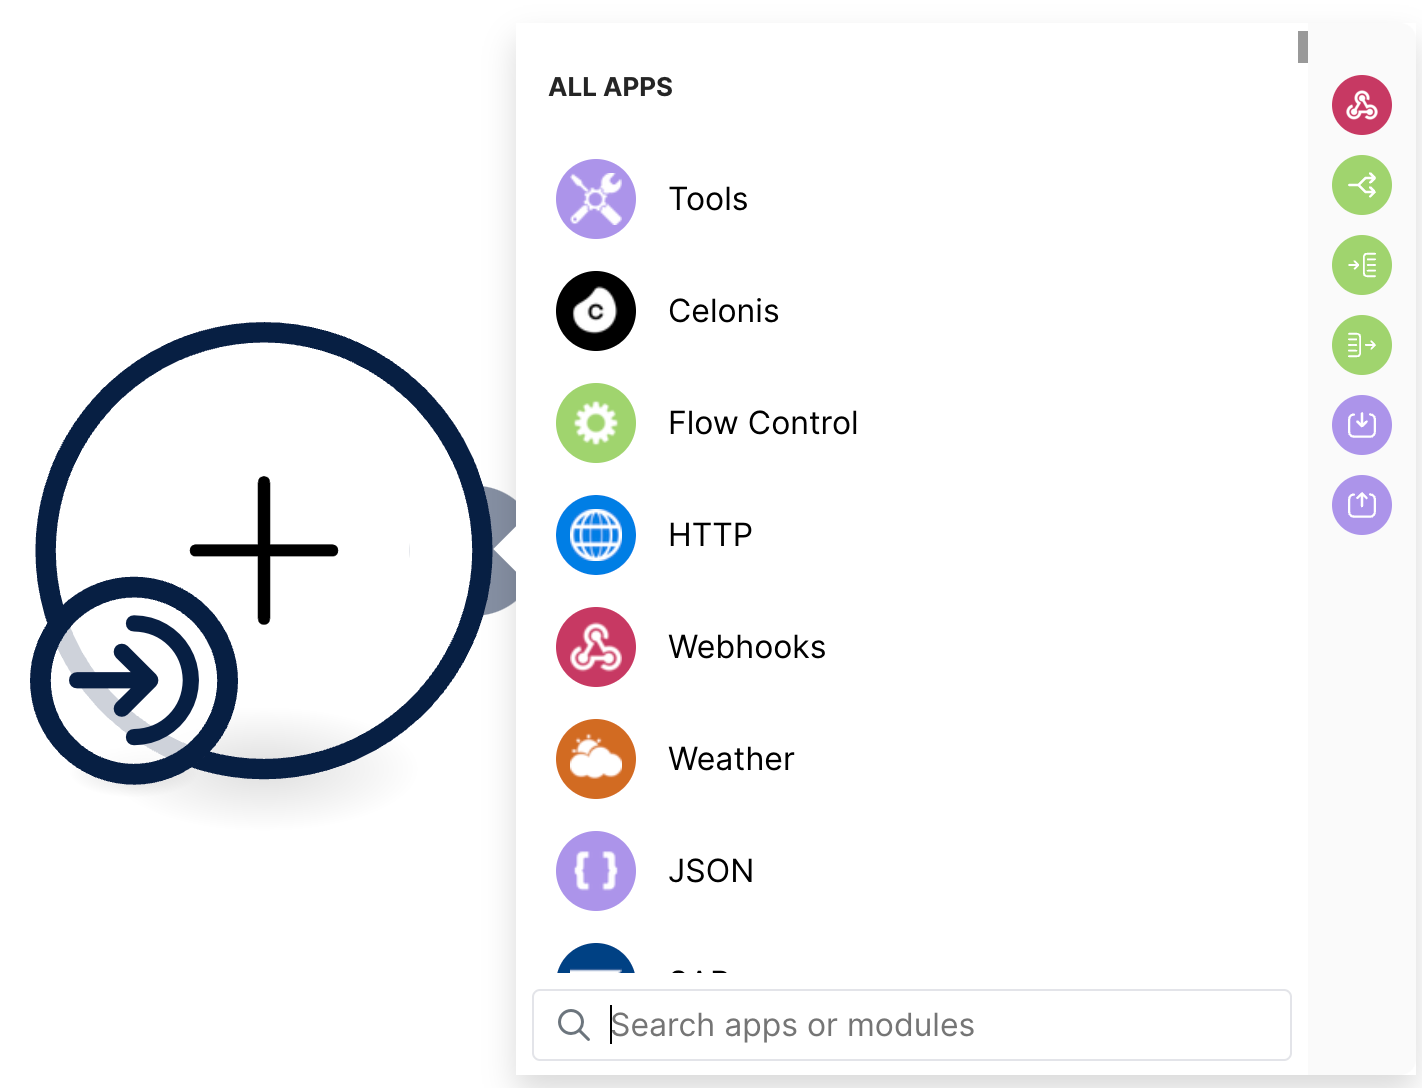Select the HTTP globe icon
Screen dimensions: 1422x1088
click(x=596, y=535)
